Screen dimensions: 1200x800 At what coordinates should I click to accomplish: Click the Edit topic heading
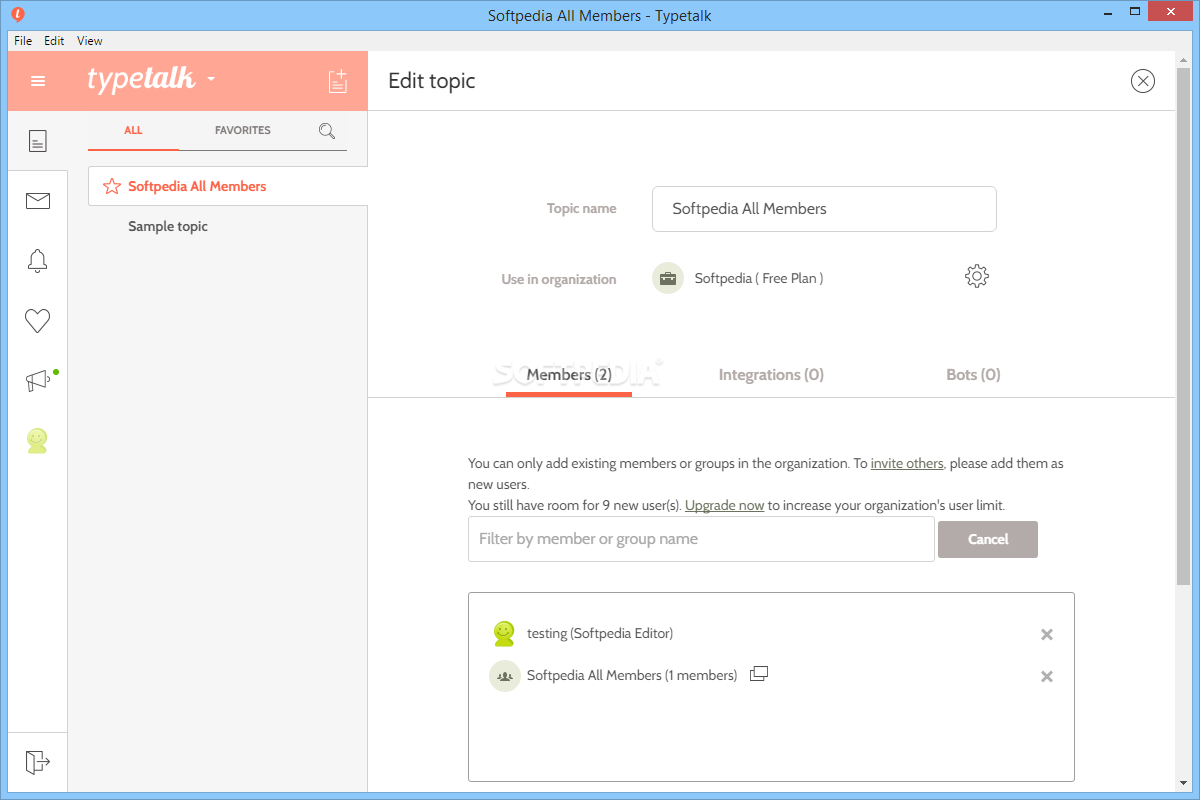tap(432, 81)
